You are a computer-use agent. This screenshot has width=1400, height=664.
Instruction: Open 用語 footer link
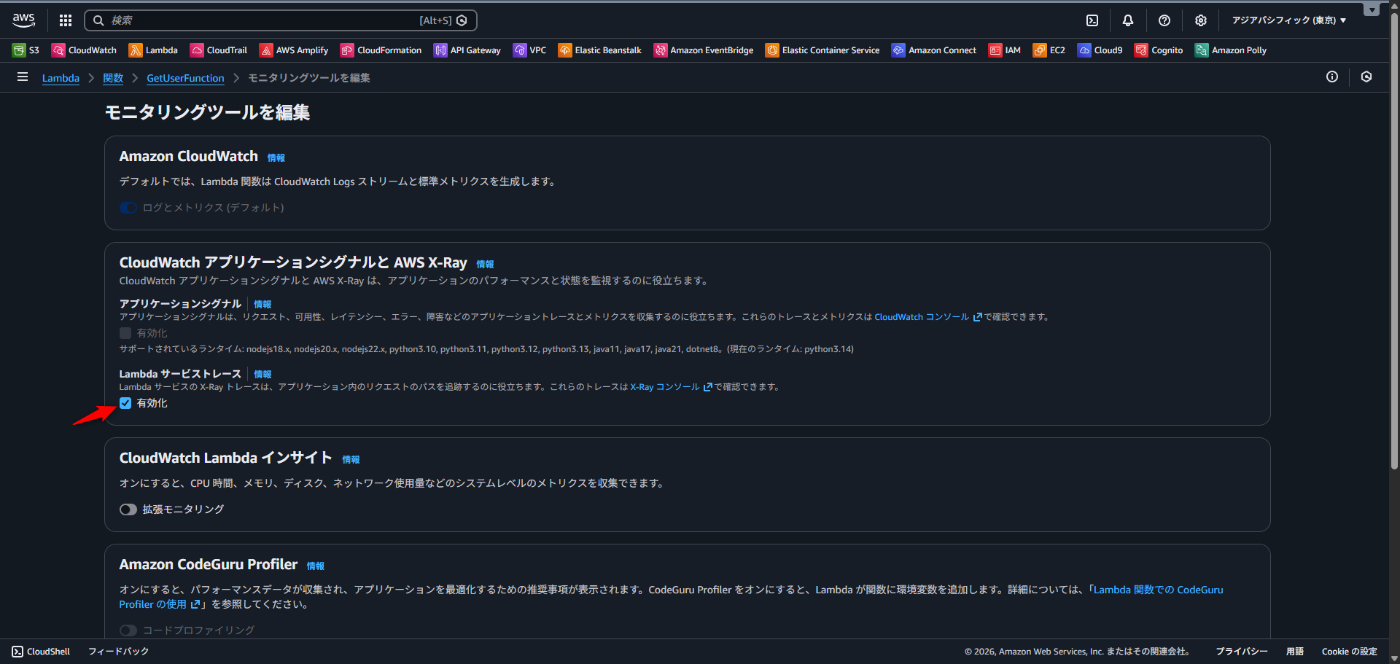1295,651
